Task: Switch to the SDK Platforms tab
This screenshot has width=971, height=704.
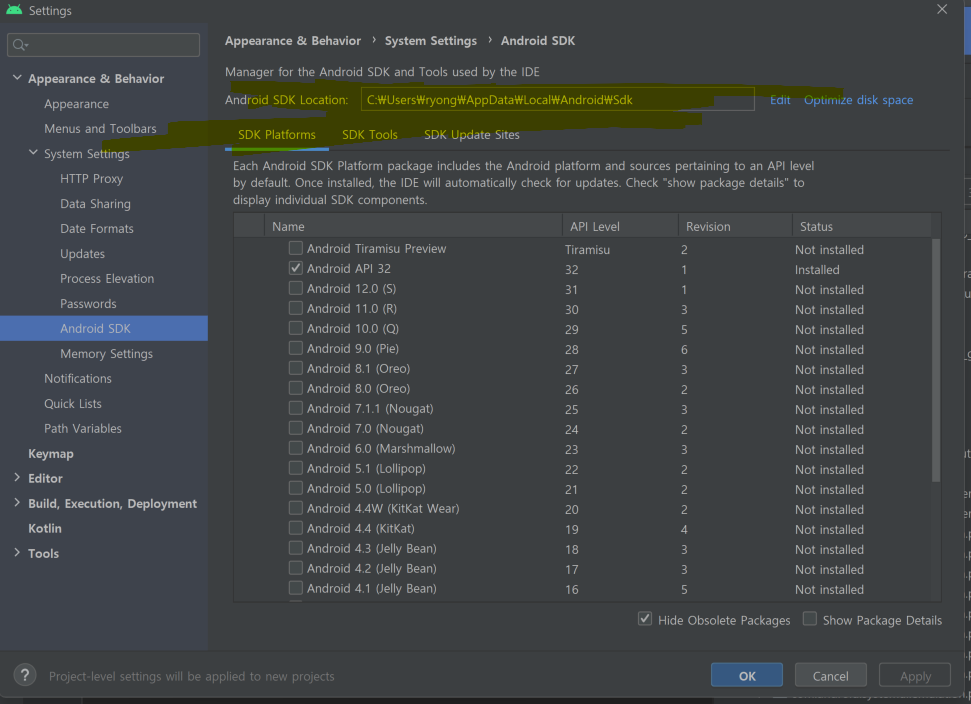Action: pos(277,135)
